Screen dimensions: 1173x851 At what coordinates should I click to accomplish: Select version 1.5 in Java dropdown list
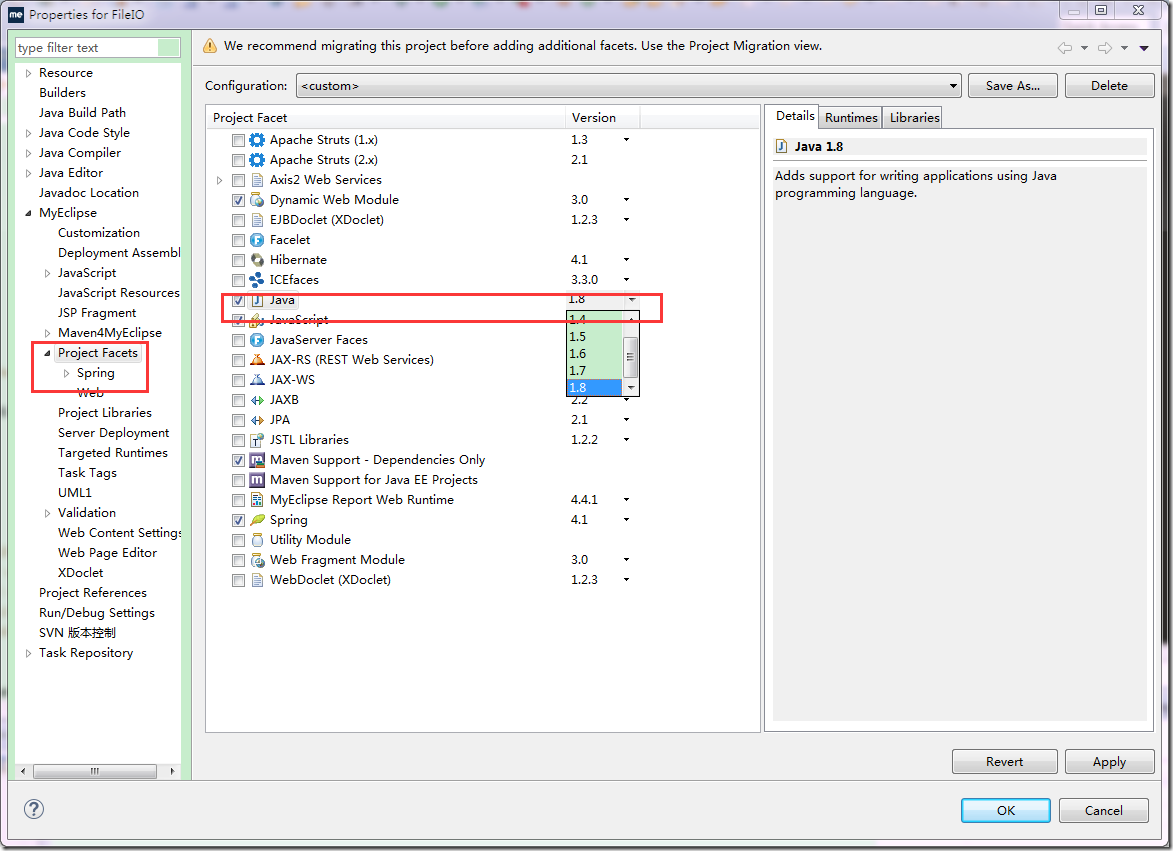coord(595,337)
